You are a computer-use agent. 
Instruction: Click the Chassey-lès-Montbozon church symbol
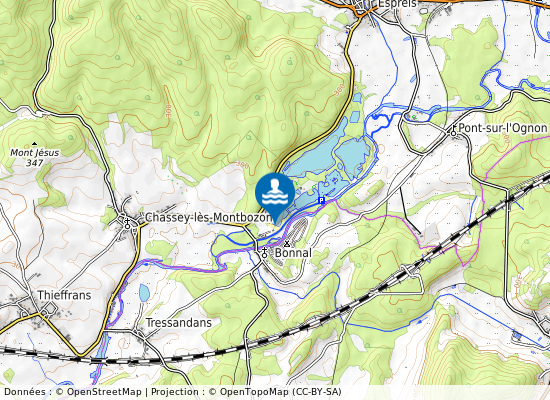127,223
